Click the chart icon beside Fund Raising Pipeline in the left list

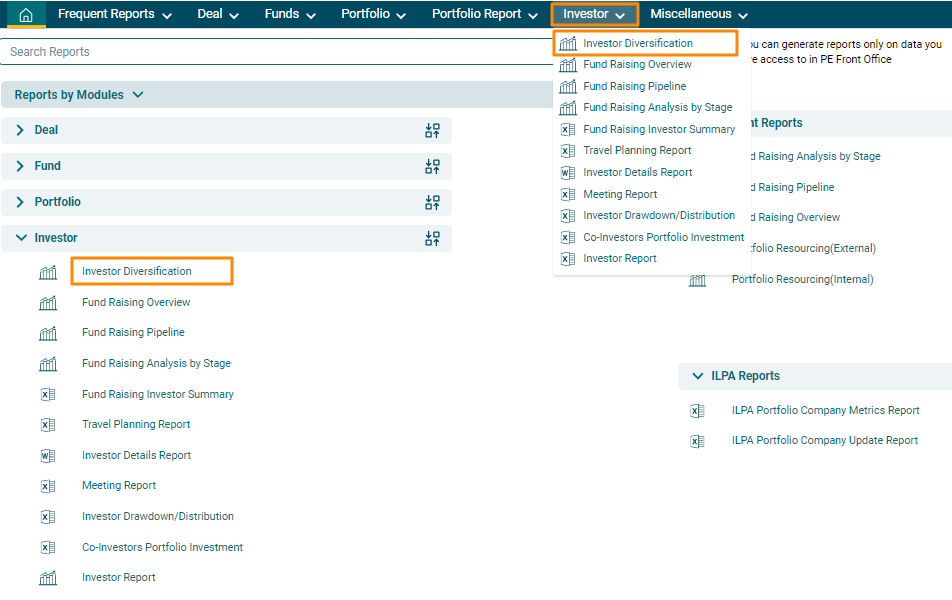point(48,333)
